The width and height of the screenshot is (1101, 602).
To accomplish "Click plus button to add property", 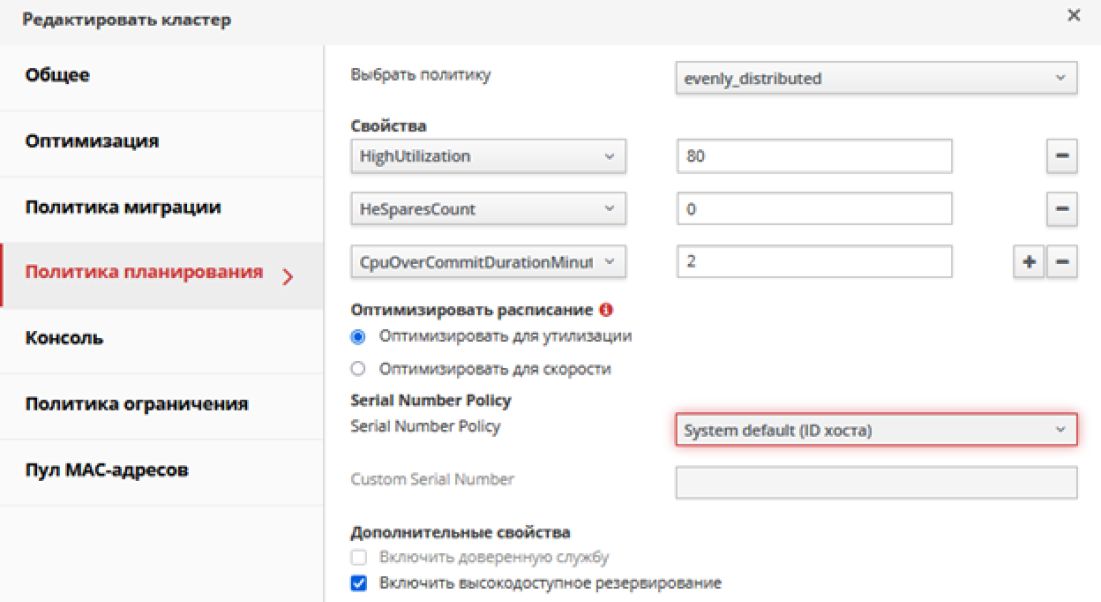I will 1028,262.
